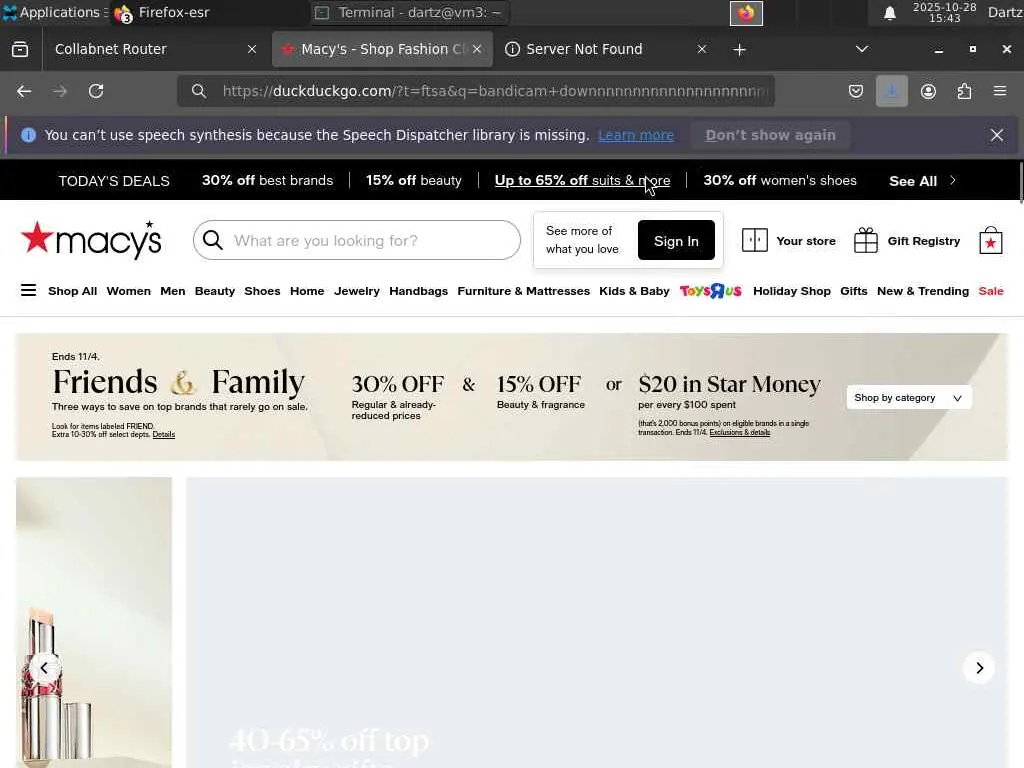
Task: Click the Firefox icon in the panel tray
Action: (x=746, y=13)
